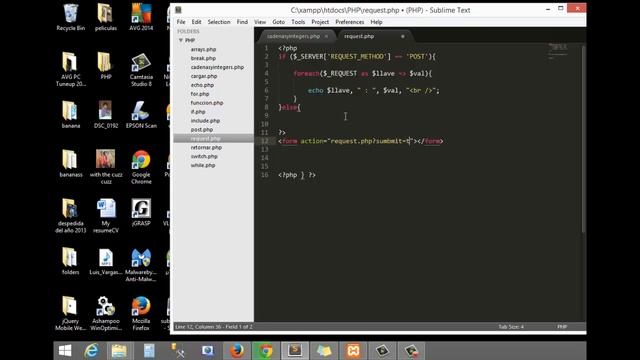The width and height of the screenshot is (640, 360).
Task: Open Internet Explorer from the taskbar
Action: coord(91,351)
